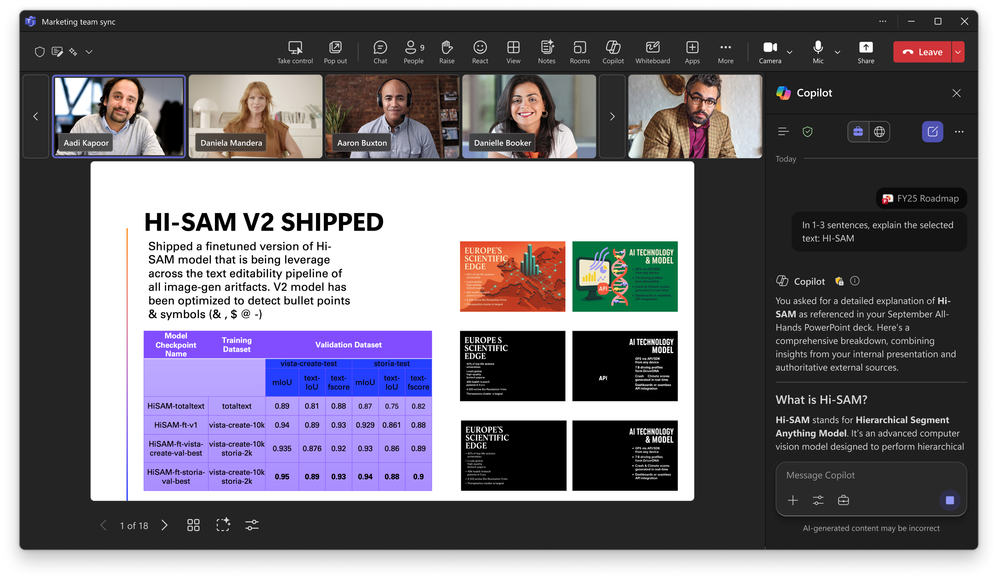Start a new Copilot chat
998x579 pixels.
(x=932, y=132)
